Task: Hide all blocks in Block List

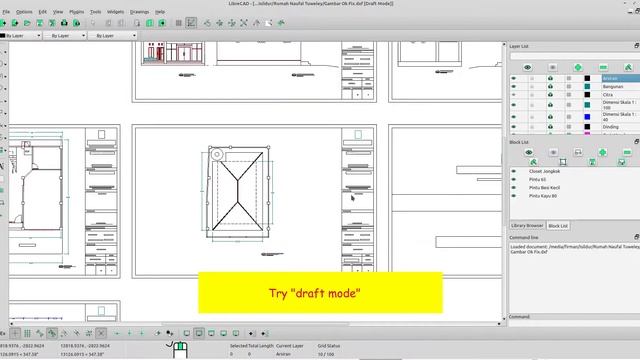Action: pyautogui.click(x=553, y=152)
